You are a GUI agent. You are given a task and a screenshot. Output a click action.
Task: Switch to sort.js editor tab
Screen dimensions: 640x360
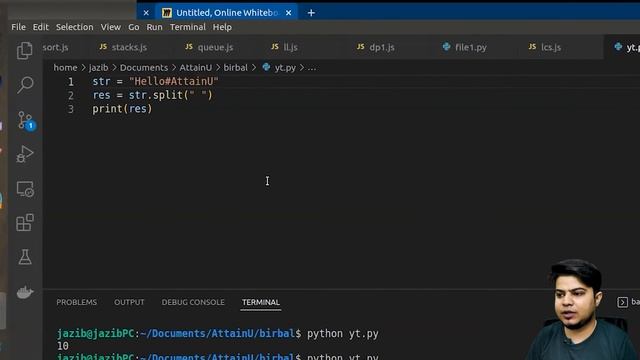[55, 47]
